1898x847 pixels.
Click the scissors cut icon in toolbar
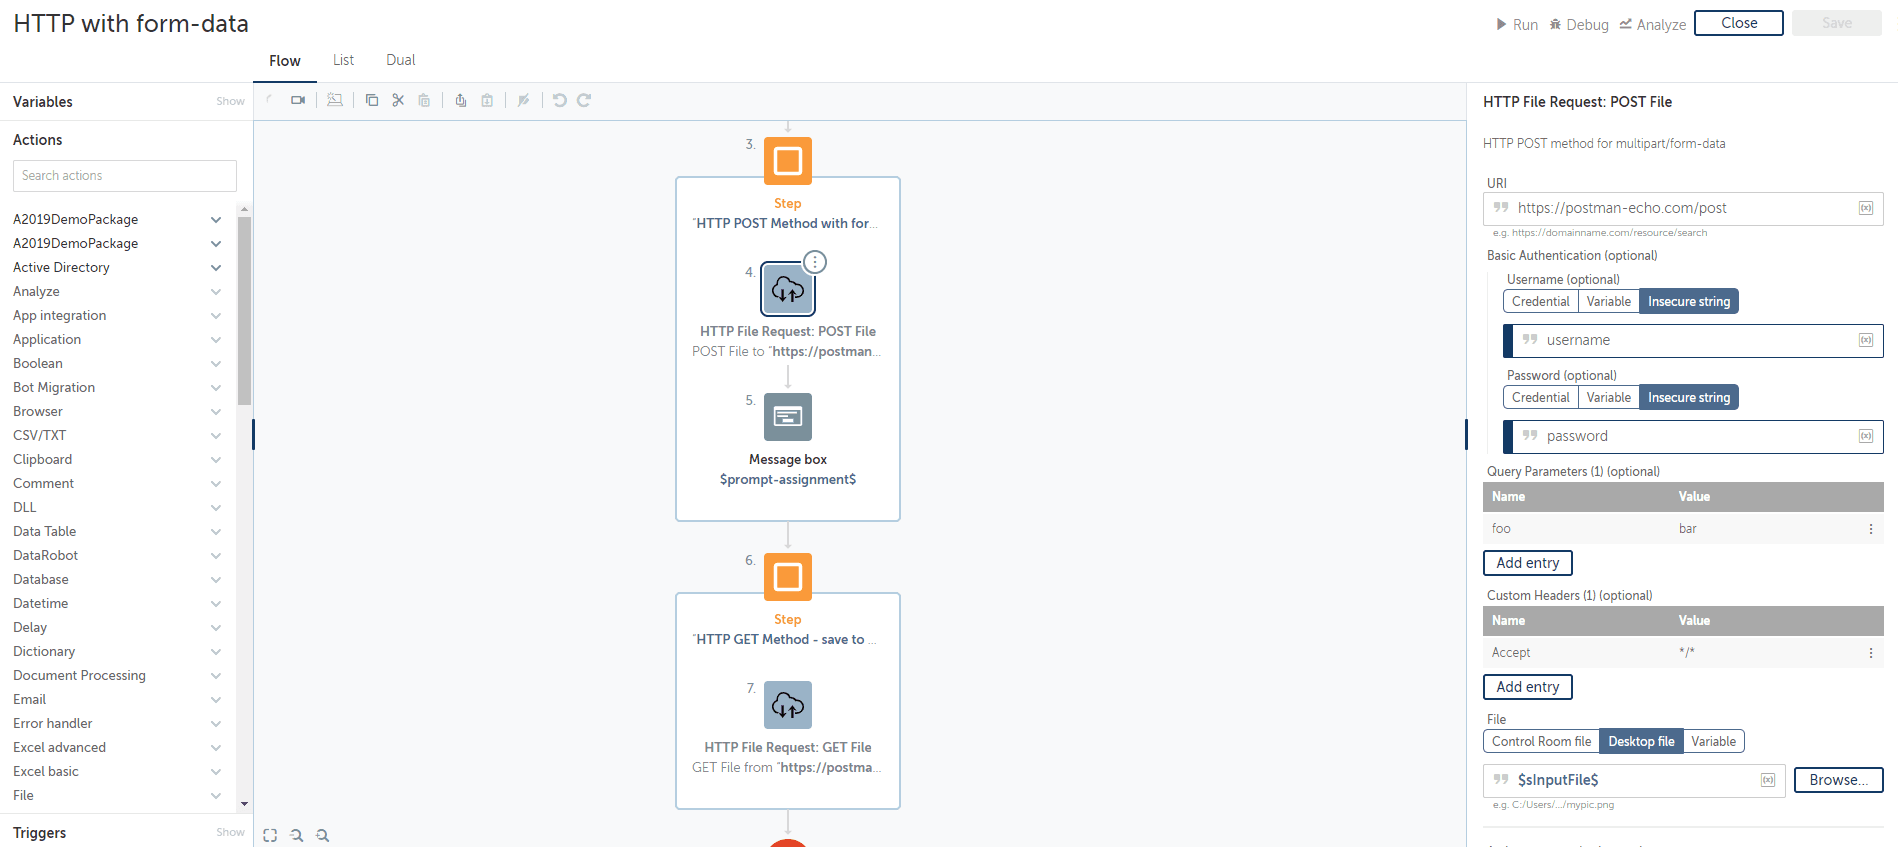click(398, 100)
